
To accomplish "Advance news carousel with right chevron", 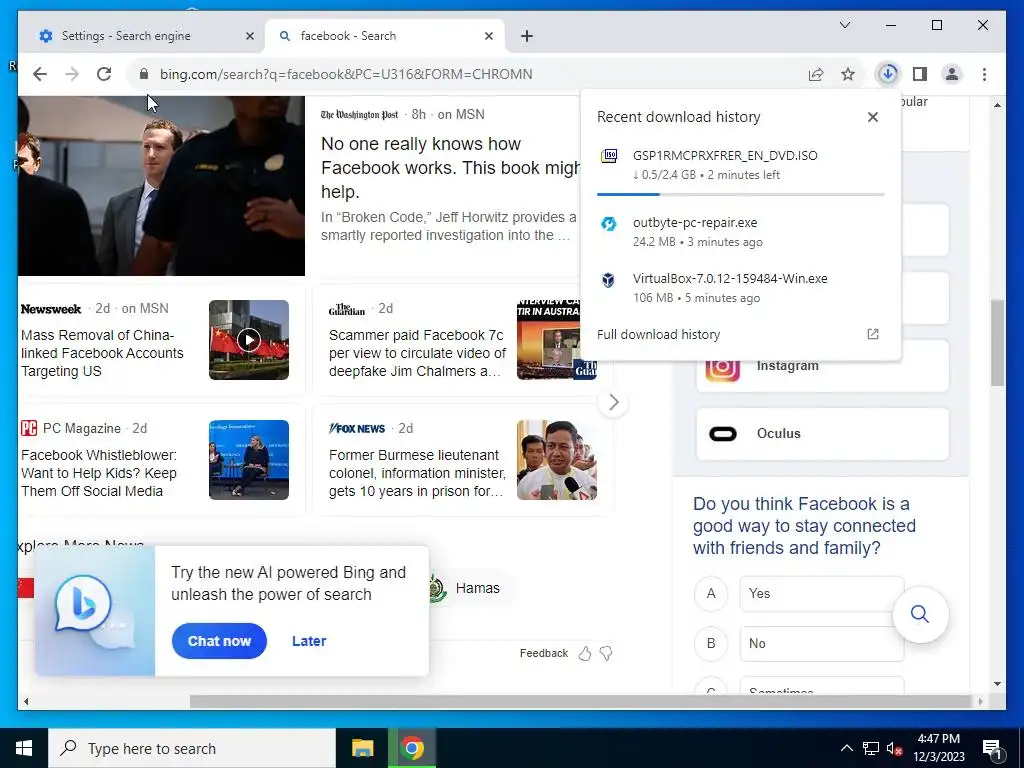I will [x=613, y=402].
